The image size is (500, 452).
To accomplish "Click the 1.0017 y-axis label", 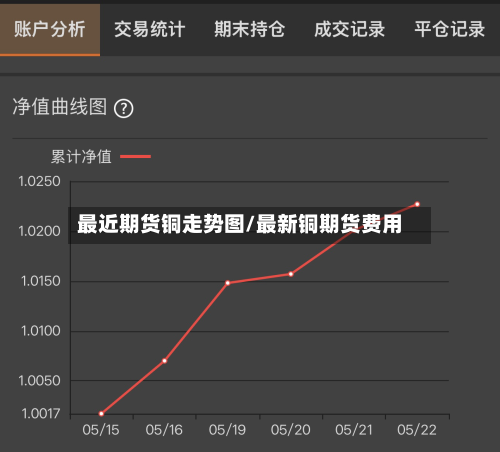I will (x=41, y=414).
